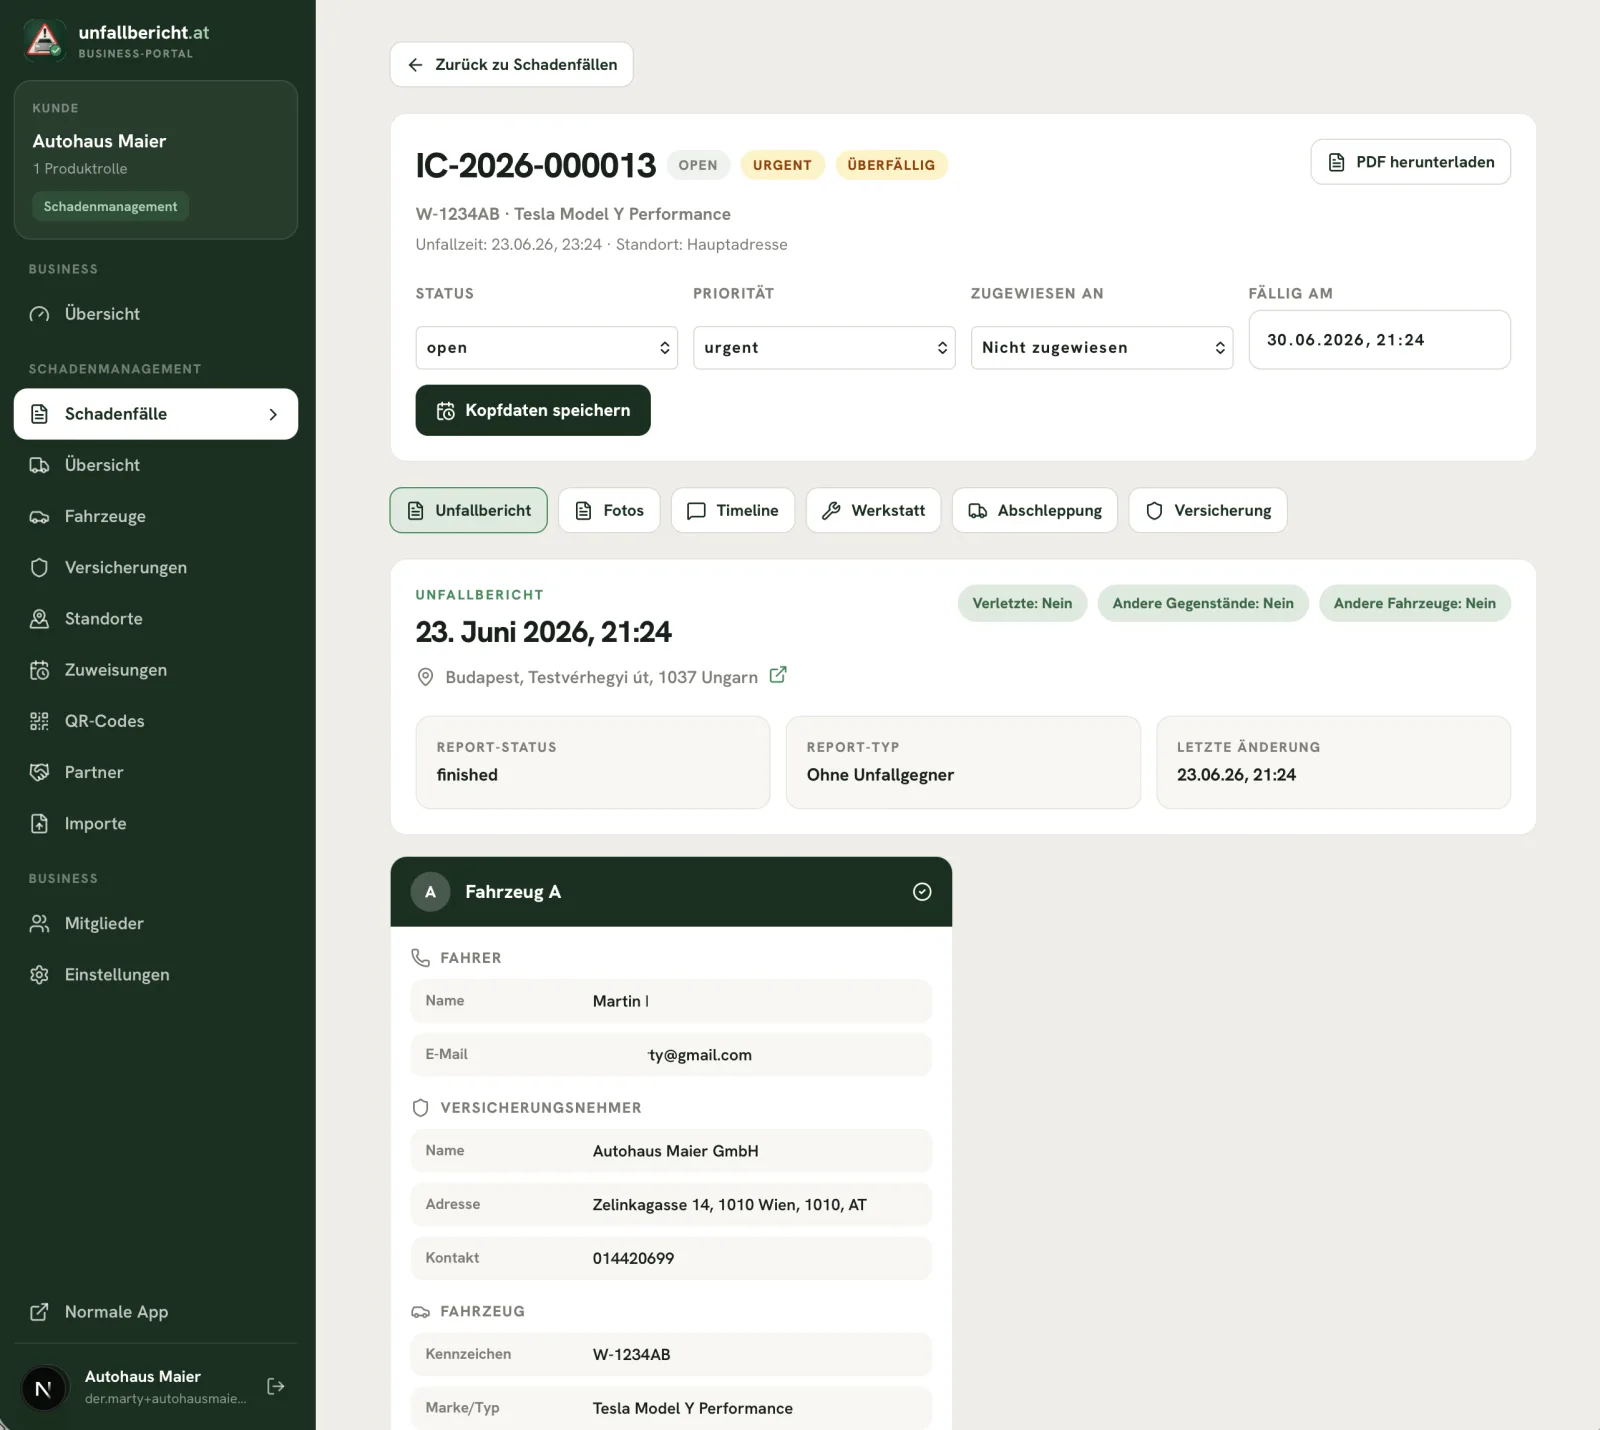Open the Timeline tab
1600x1430 pixels.
[733, 510]
